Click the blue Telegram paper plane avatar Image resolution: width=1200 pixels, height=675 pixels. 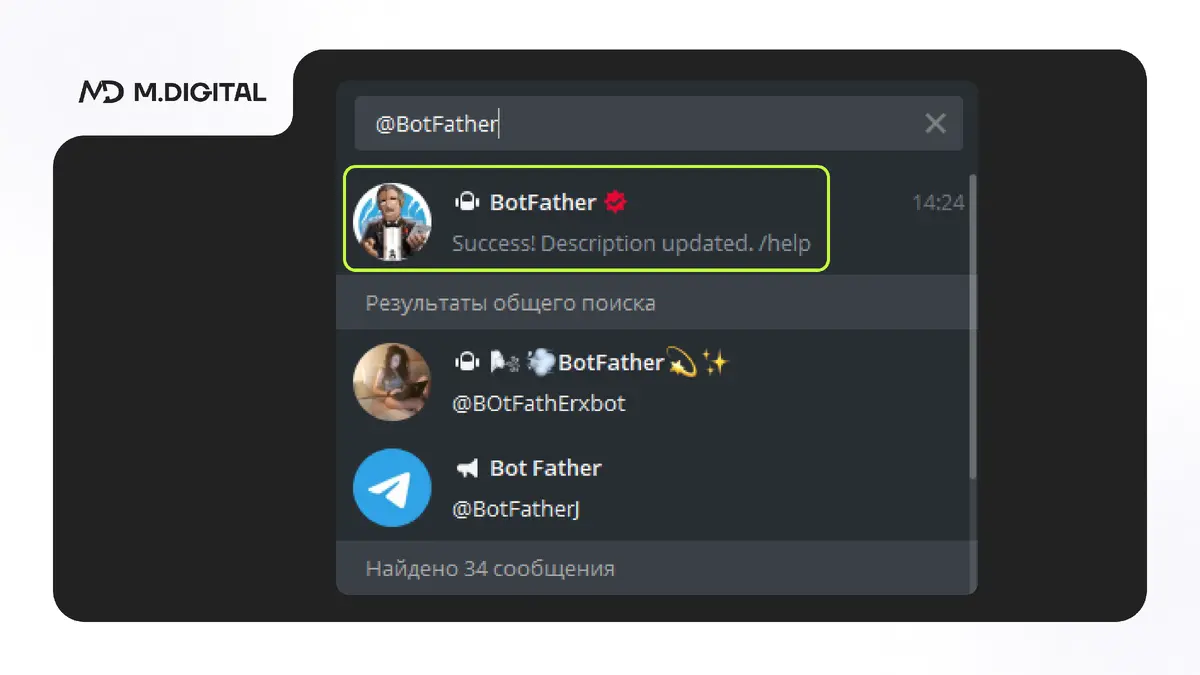click(x=392, y=488)
